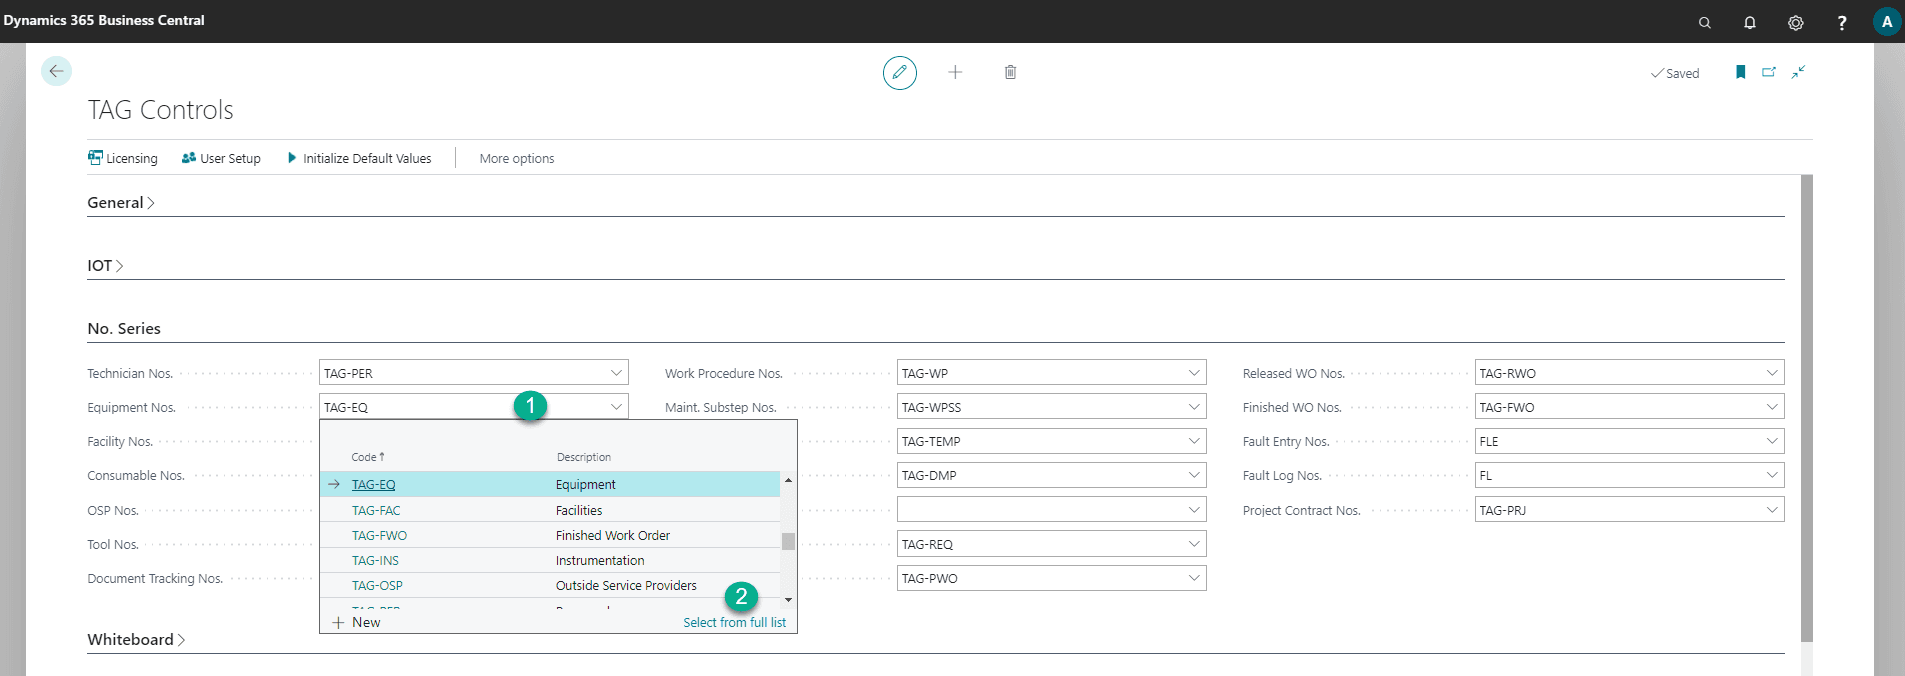Delete the record with trash icon
Screen dimensions: 1905x676
[x=1010, y=72]
